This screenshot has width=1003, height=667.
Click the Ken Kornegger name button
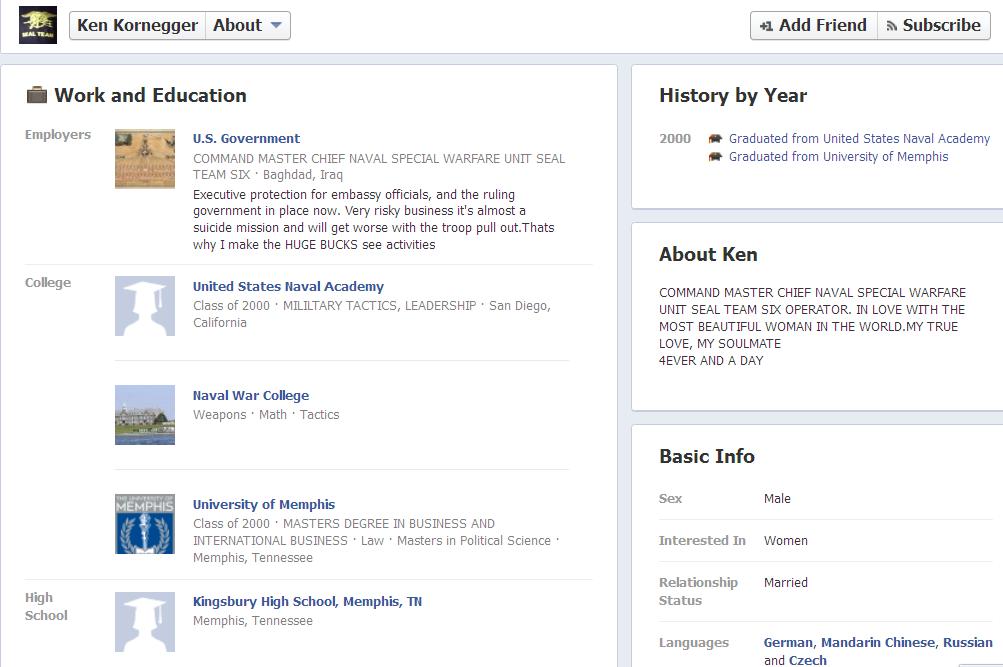click(137, 26)
